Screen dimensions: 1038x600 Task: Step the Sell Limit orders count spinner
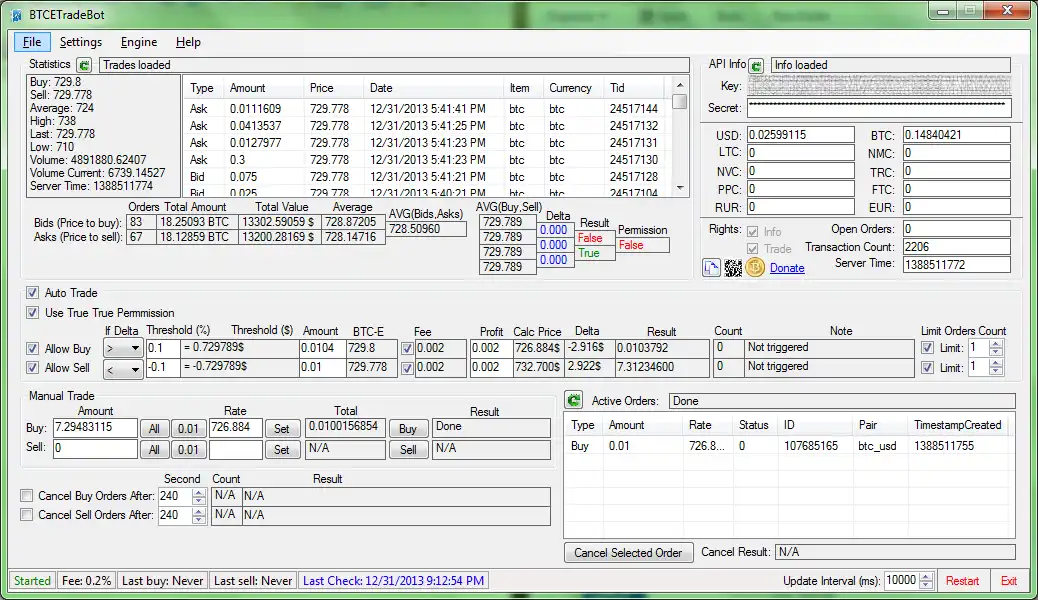[x=996, y=368]
